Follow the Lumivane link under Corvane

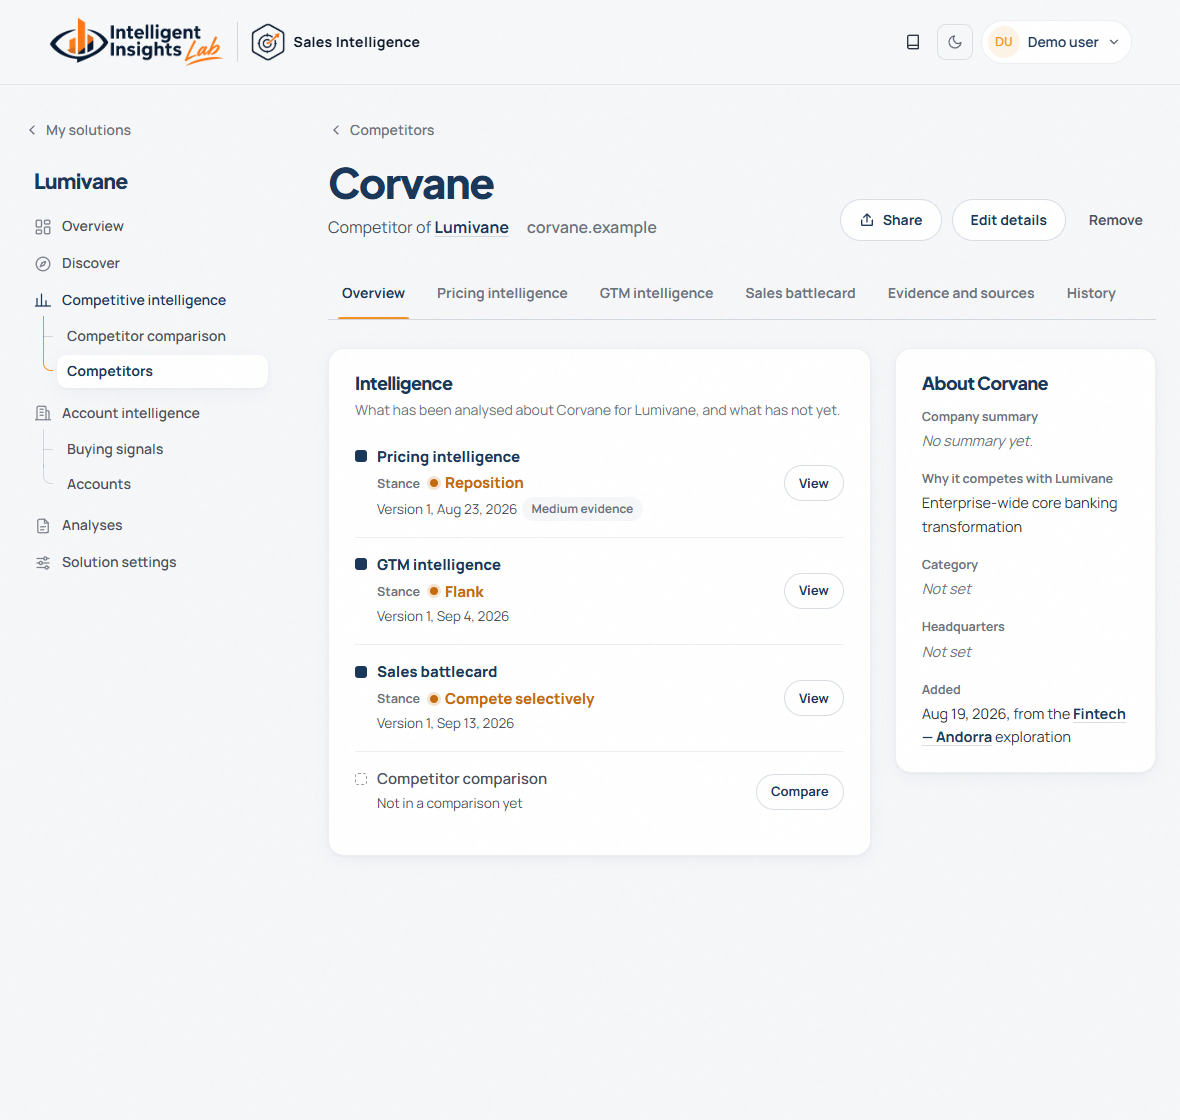pyautogui.click(x=471, y=227)
